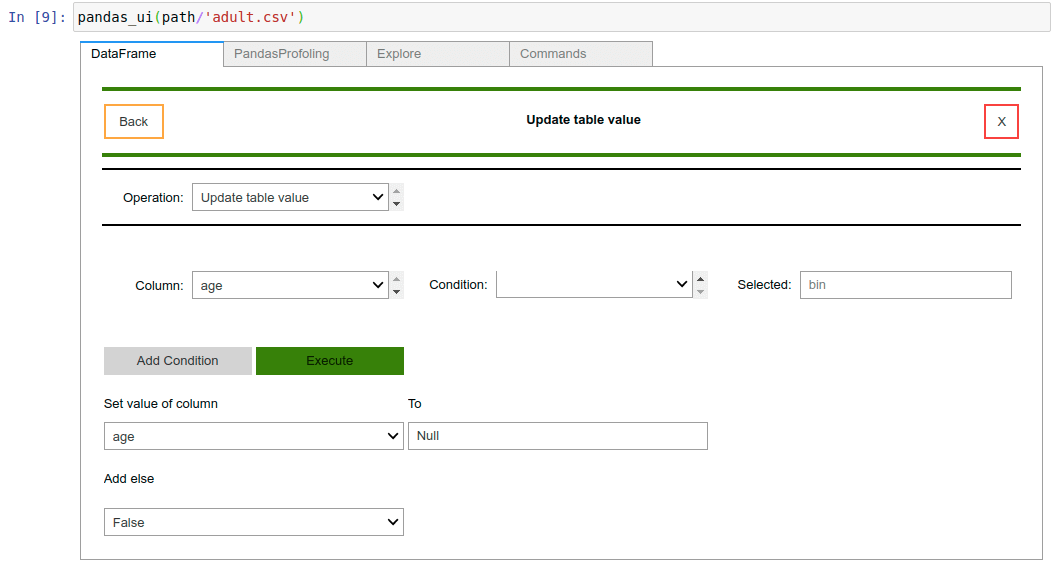Screen dimensions: 1055x568
Task: Open the empty Condition dropdown
Action: (594, 285)
